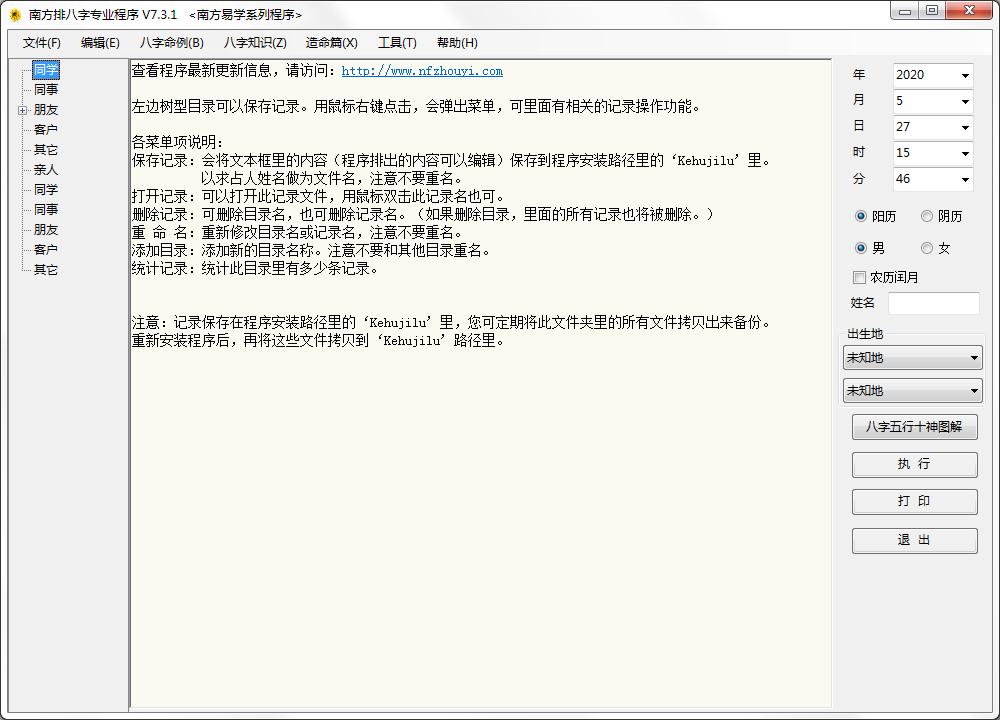
Task: Select the 阳历 radio button
Action: (861, 216)
